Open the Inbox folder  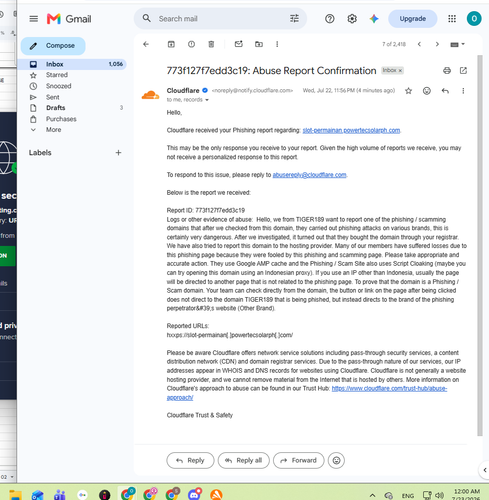click(72, 64)
